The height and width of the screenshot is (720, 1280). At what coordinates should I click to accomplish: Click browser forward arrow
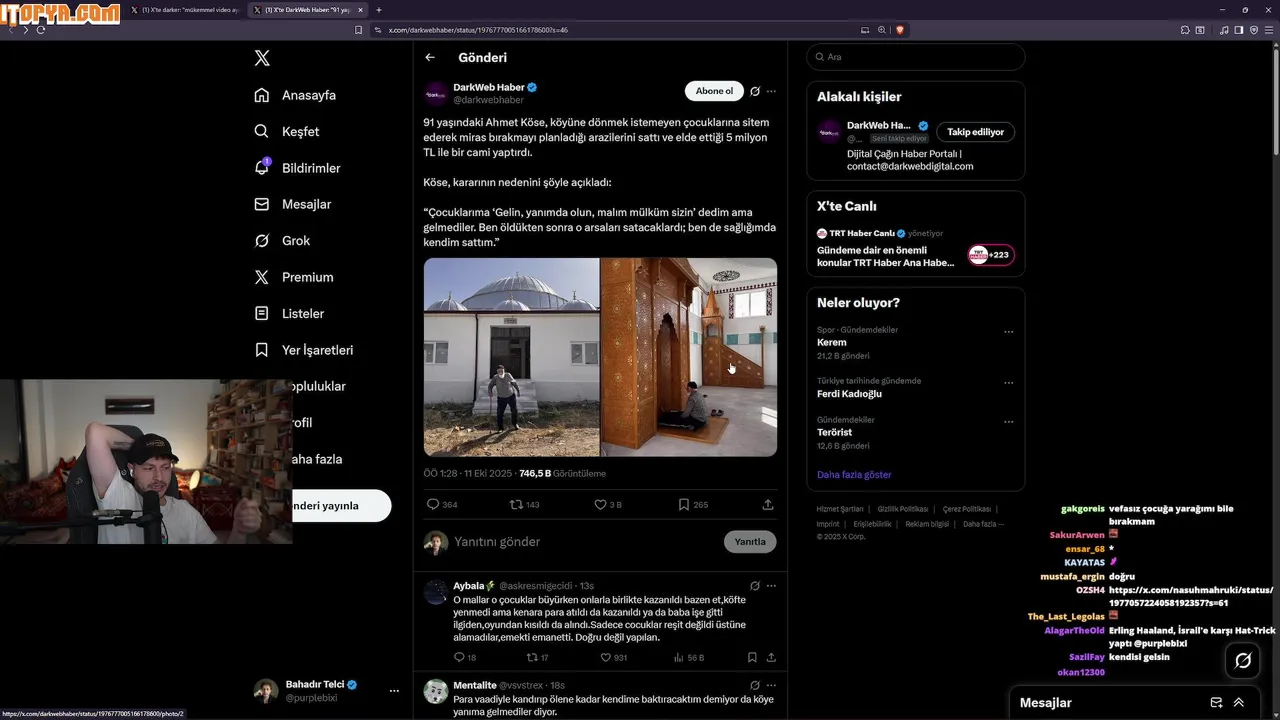[25, 30]
